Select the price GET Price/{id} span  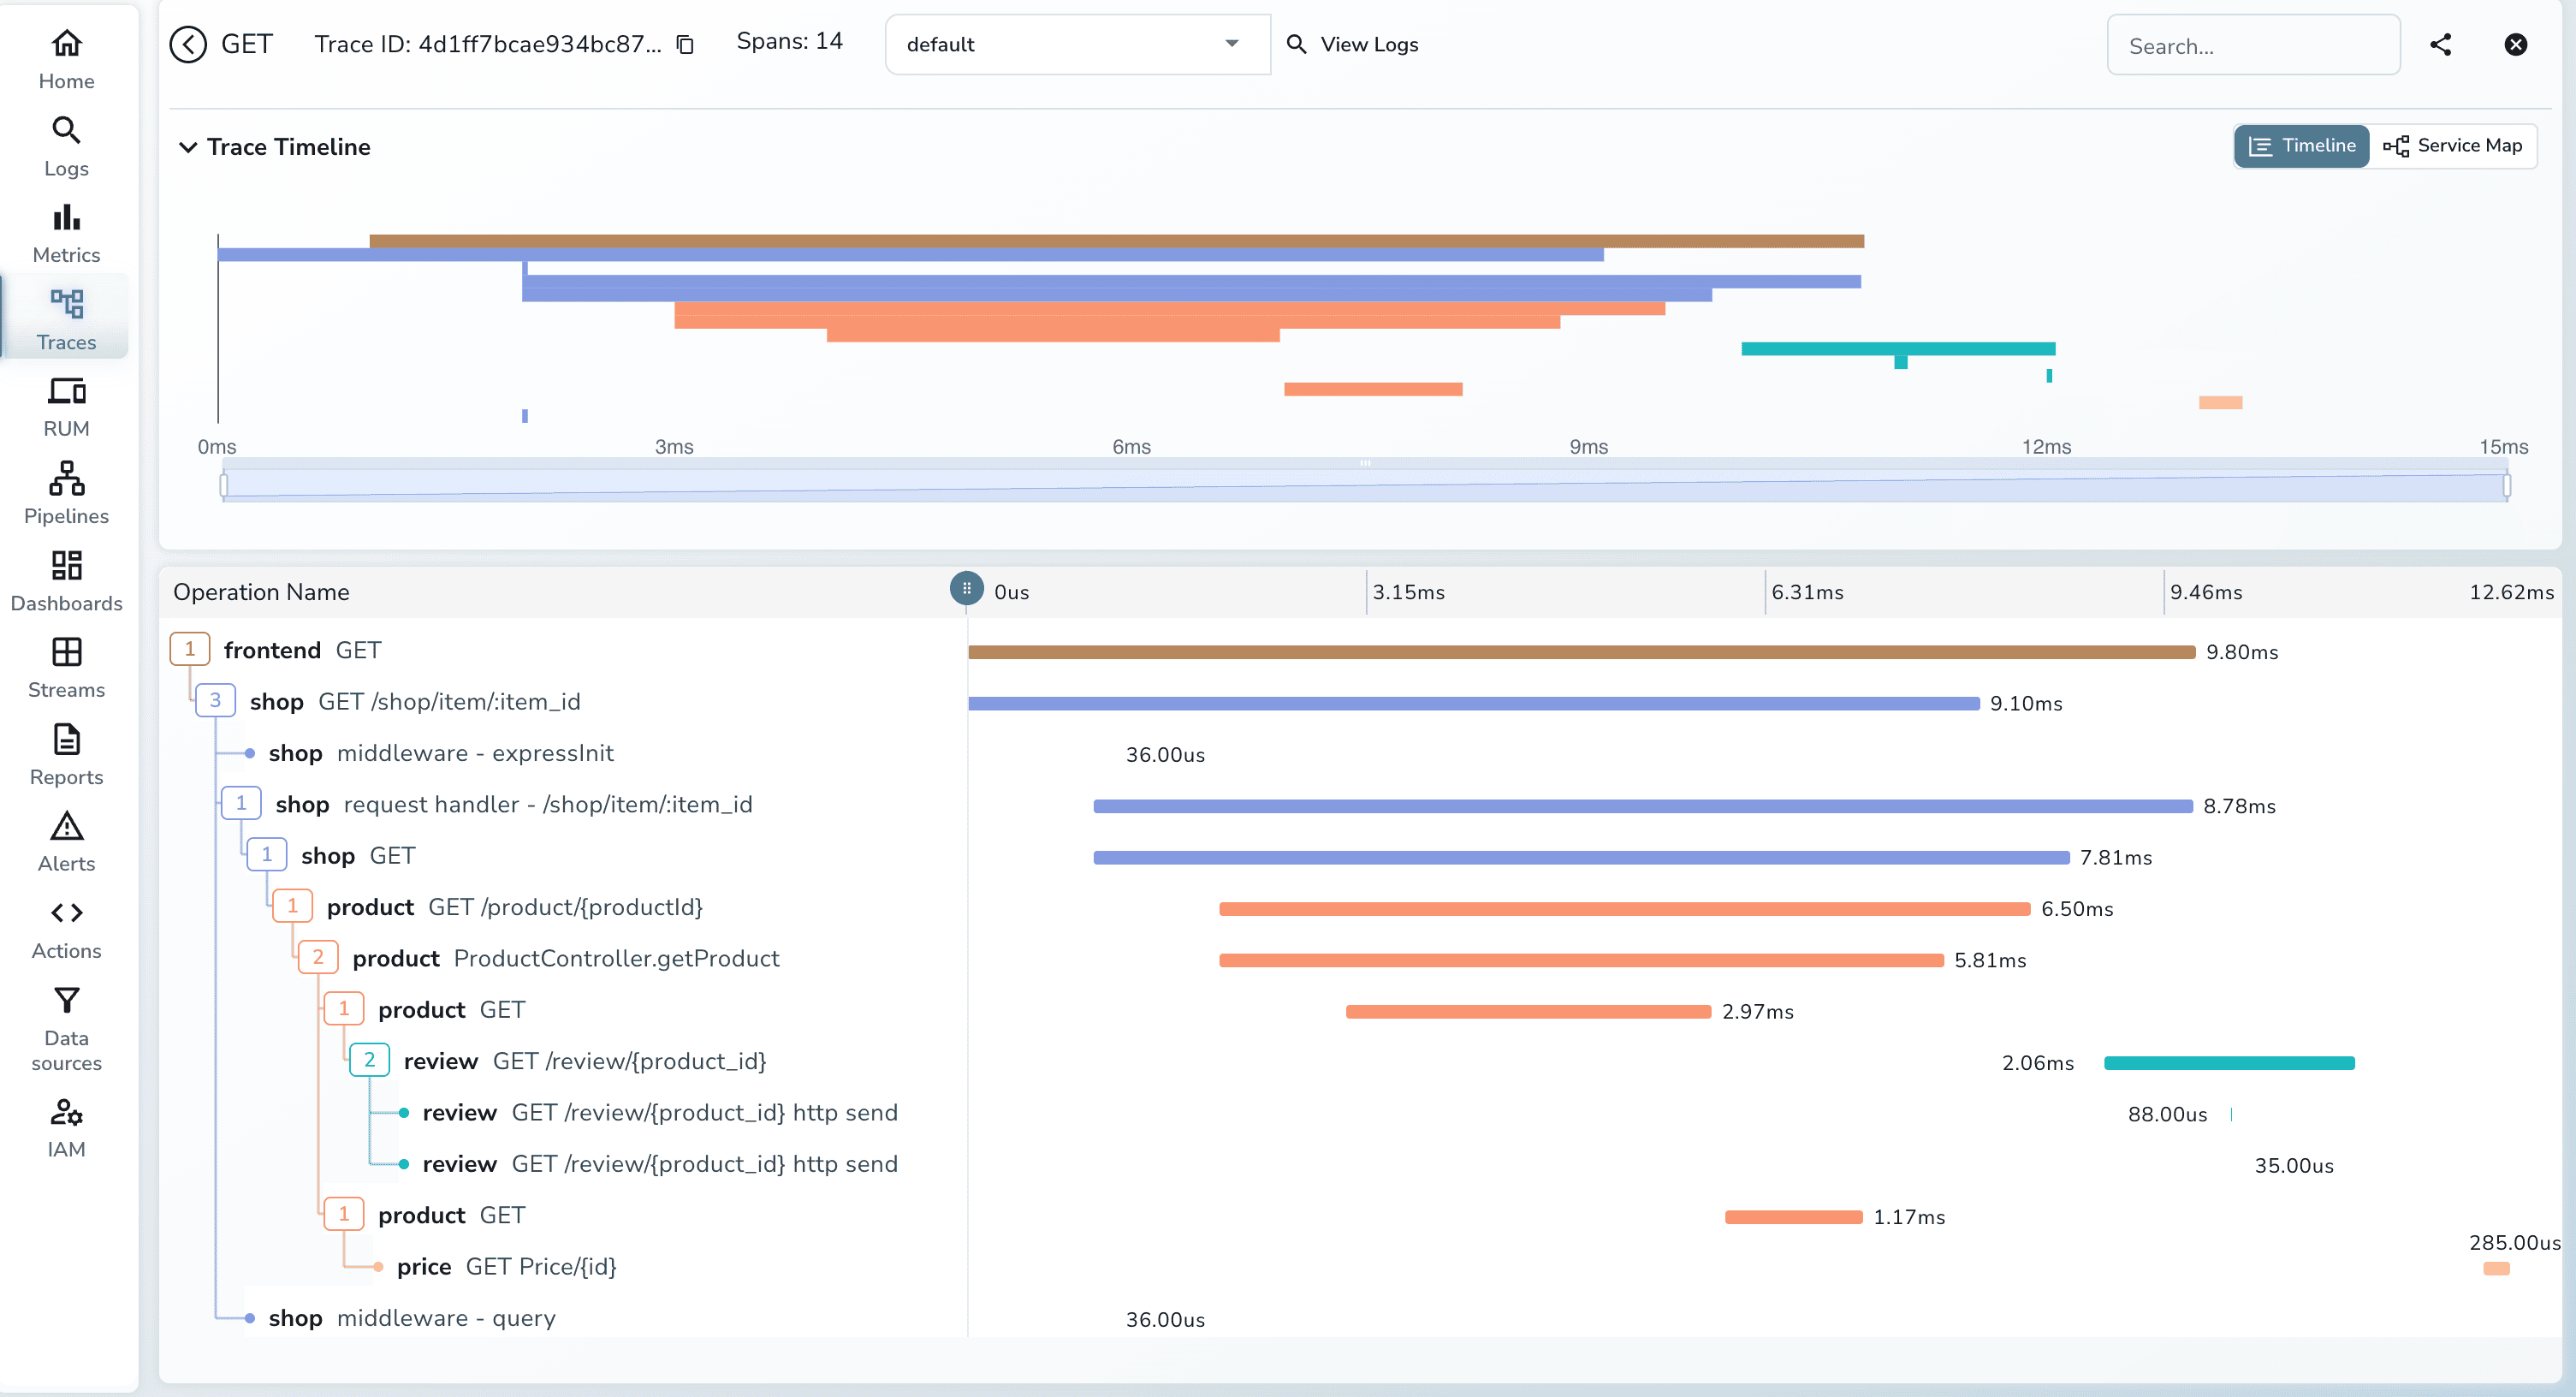[x=506, y=1266]
